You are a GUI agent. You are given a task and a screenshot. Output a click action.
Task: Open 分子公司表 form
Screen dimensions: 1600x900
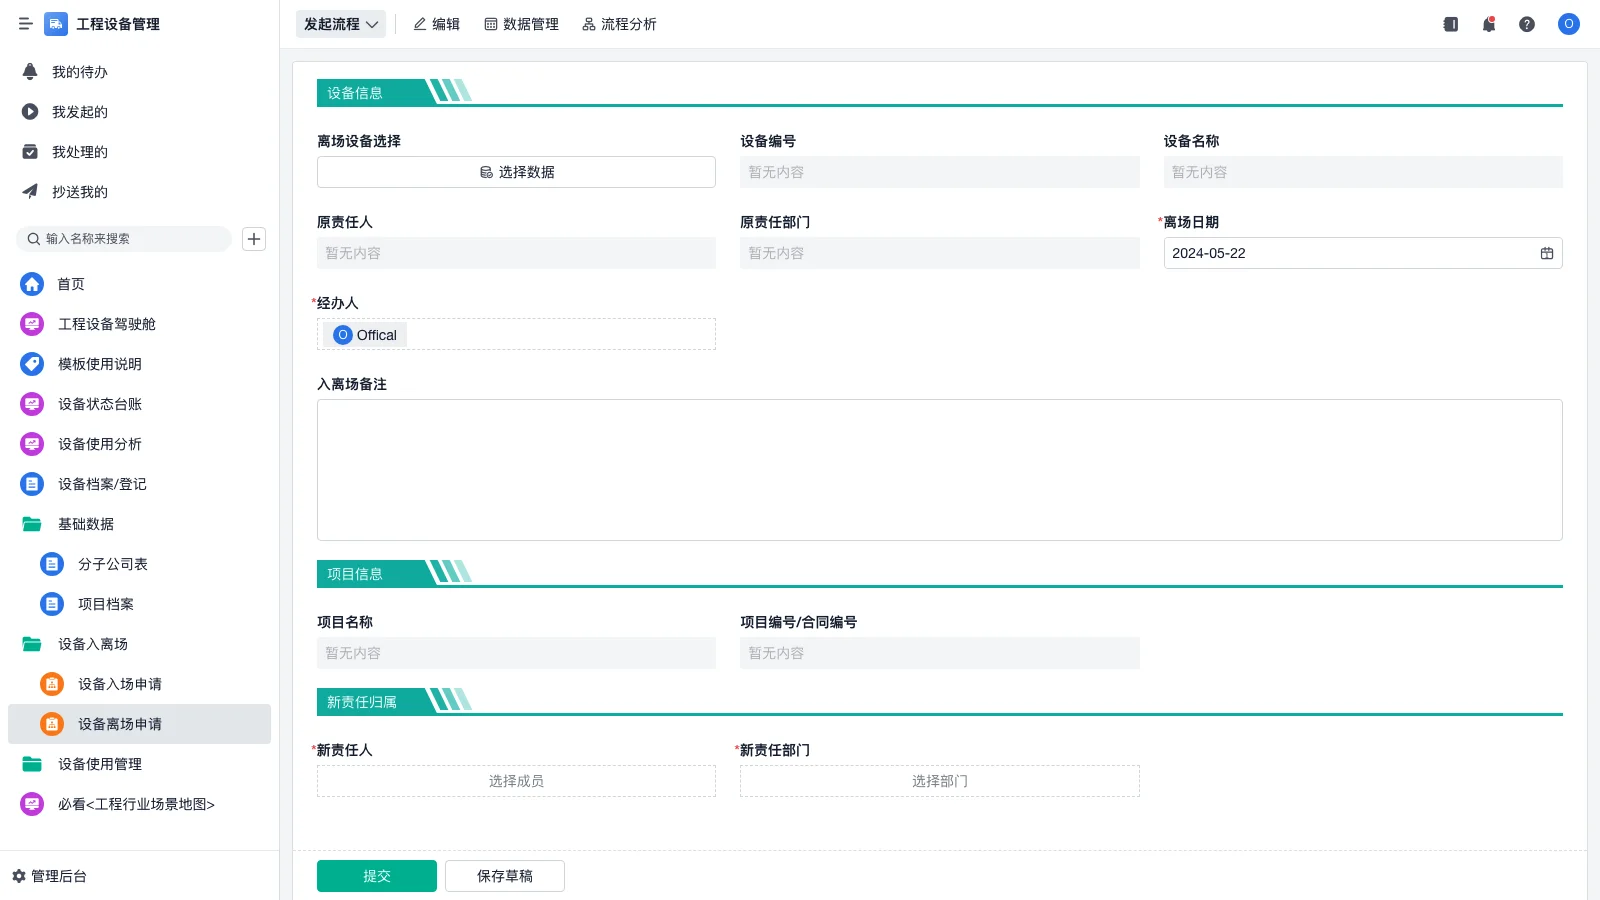(x=139, y=564)
